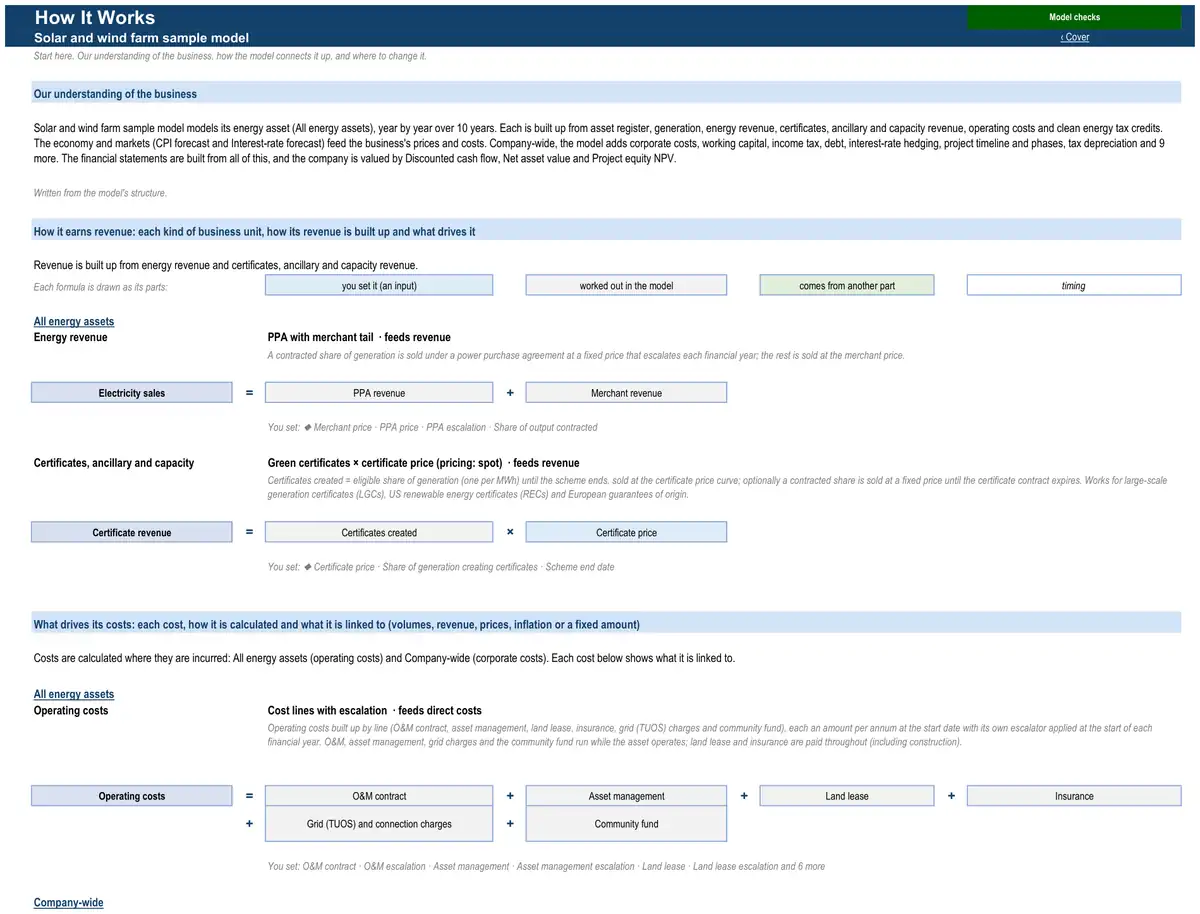Follow the ‹ Cover link
Screen dimensions: 1200x914
pos(1075,37)
